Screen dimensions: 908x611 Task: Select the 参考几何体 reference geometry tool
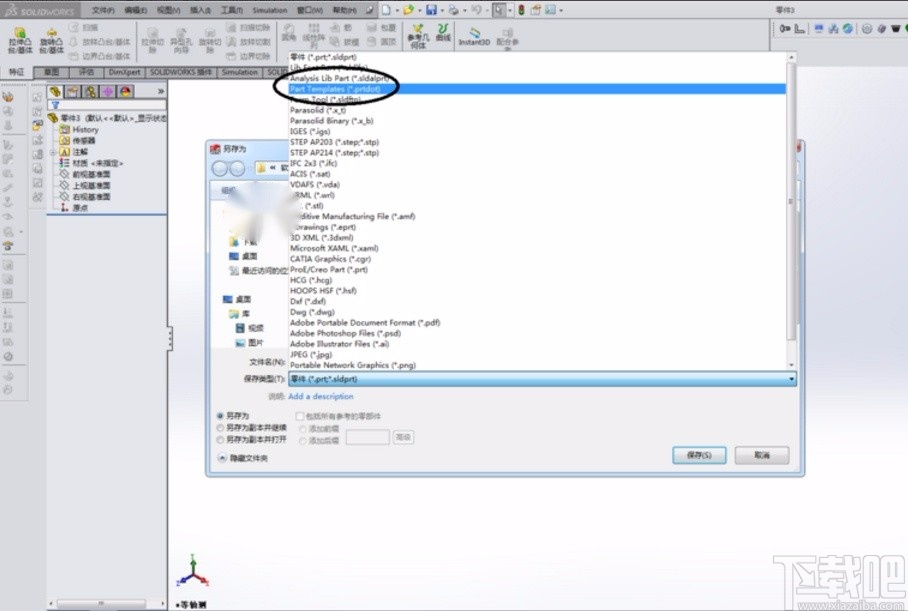pos(418,36)
